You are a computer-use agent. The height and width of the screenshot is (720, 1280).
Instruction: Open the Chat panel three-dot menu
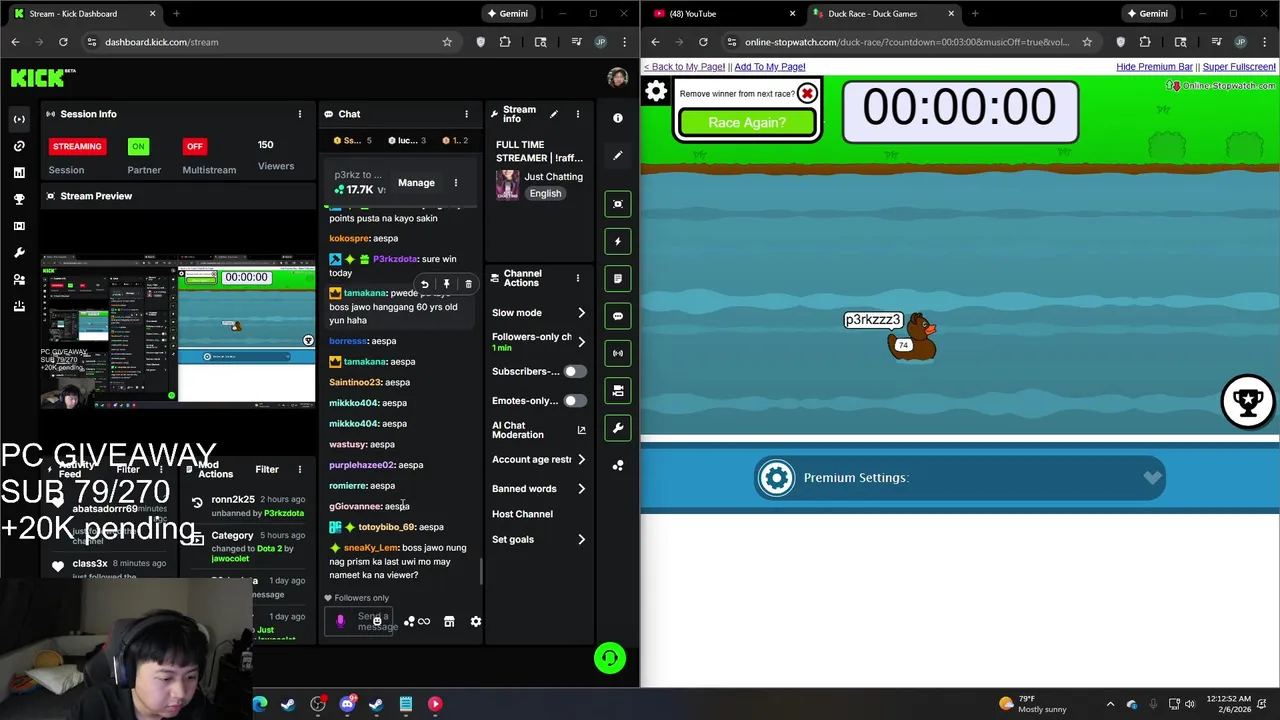click(466, 114)
